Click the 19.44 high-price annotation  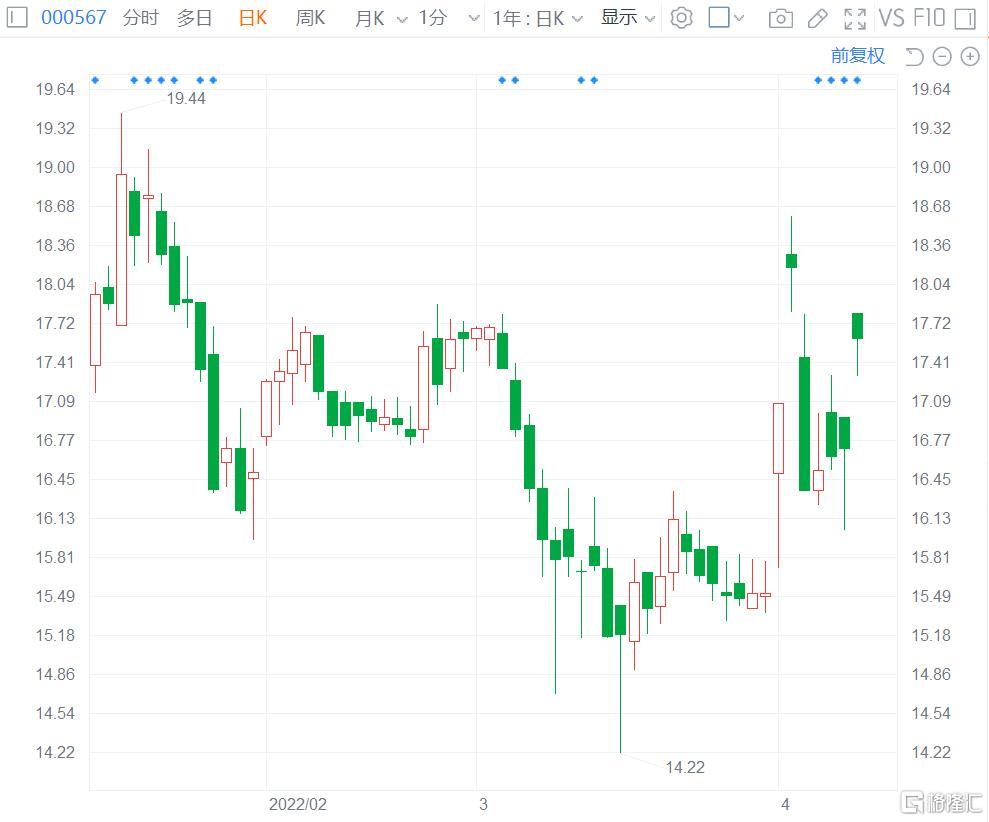point(186,98)
